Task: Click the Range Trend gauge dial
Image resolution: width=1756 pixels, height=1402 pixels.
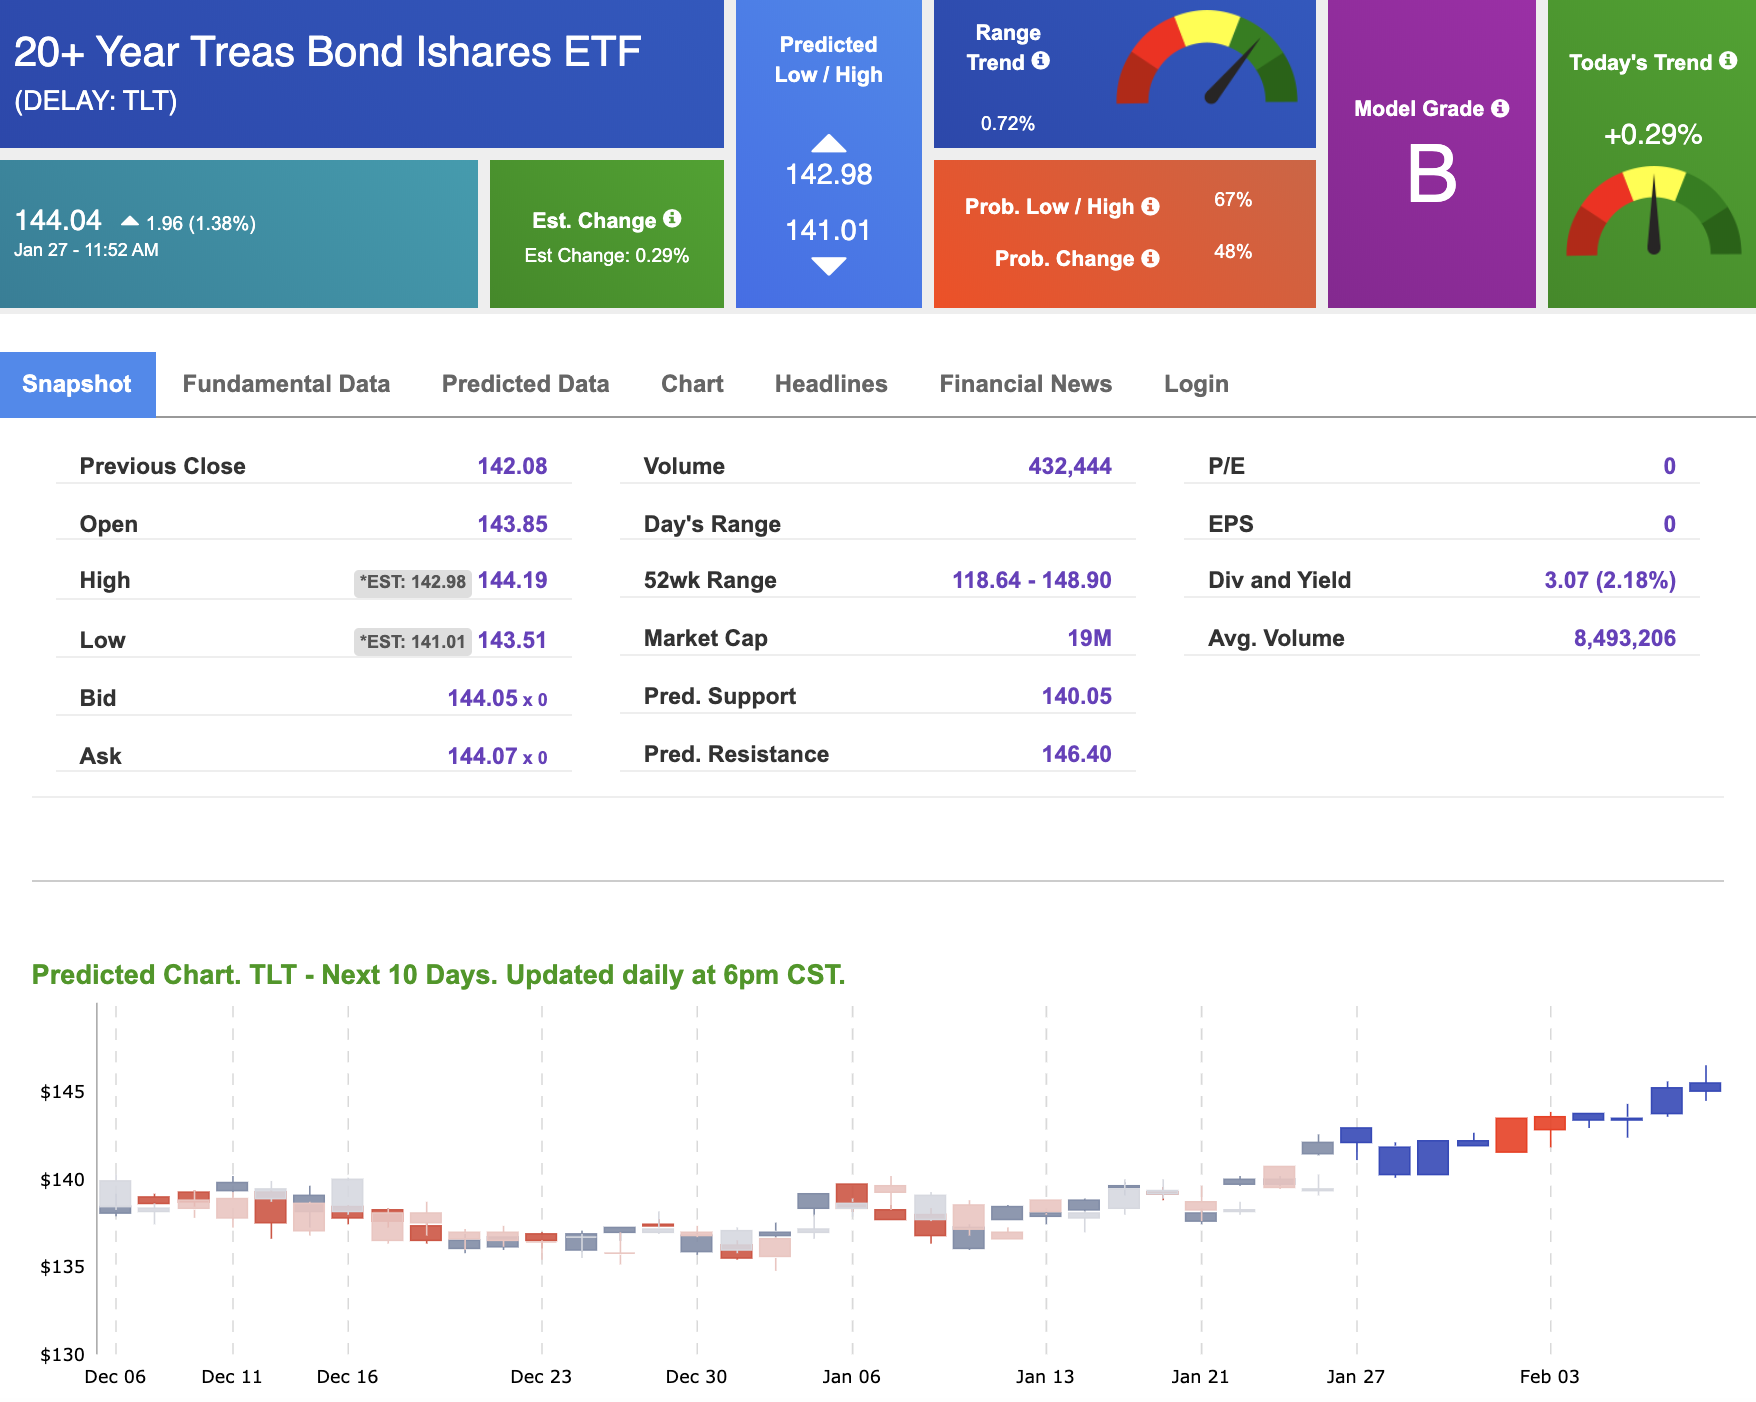Action: click(x=1207, y=58)
